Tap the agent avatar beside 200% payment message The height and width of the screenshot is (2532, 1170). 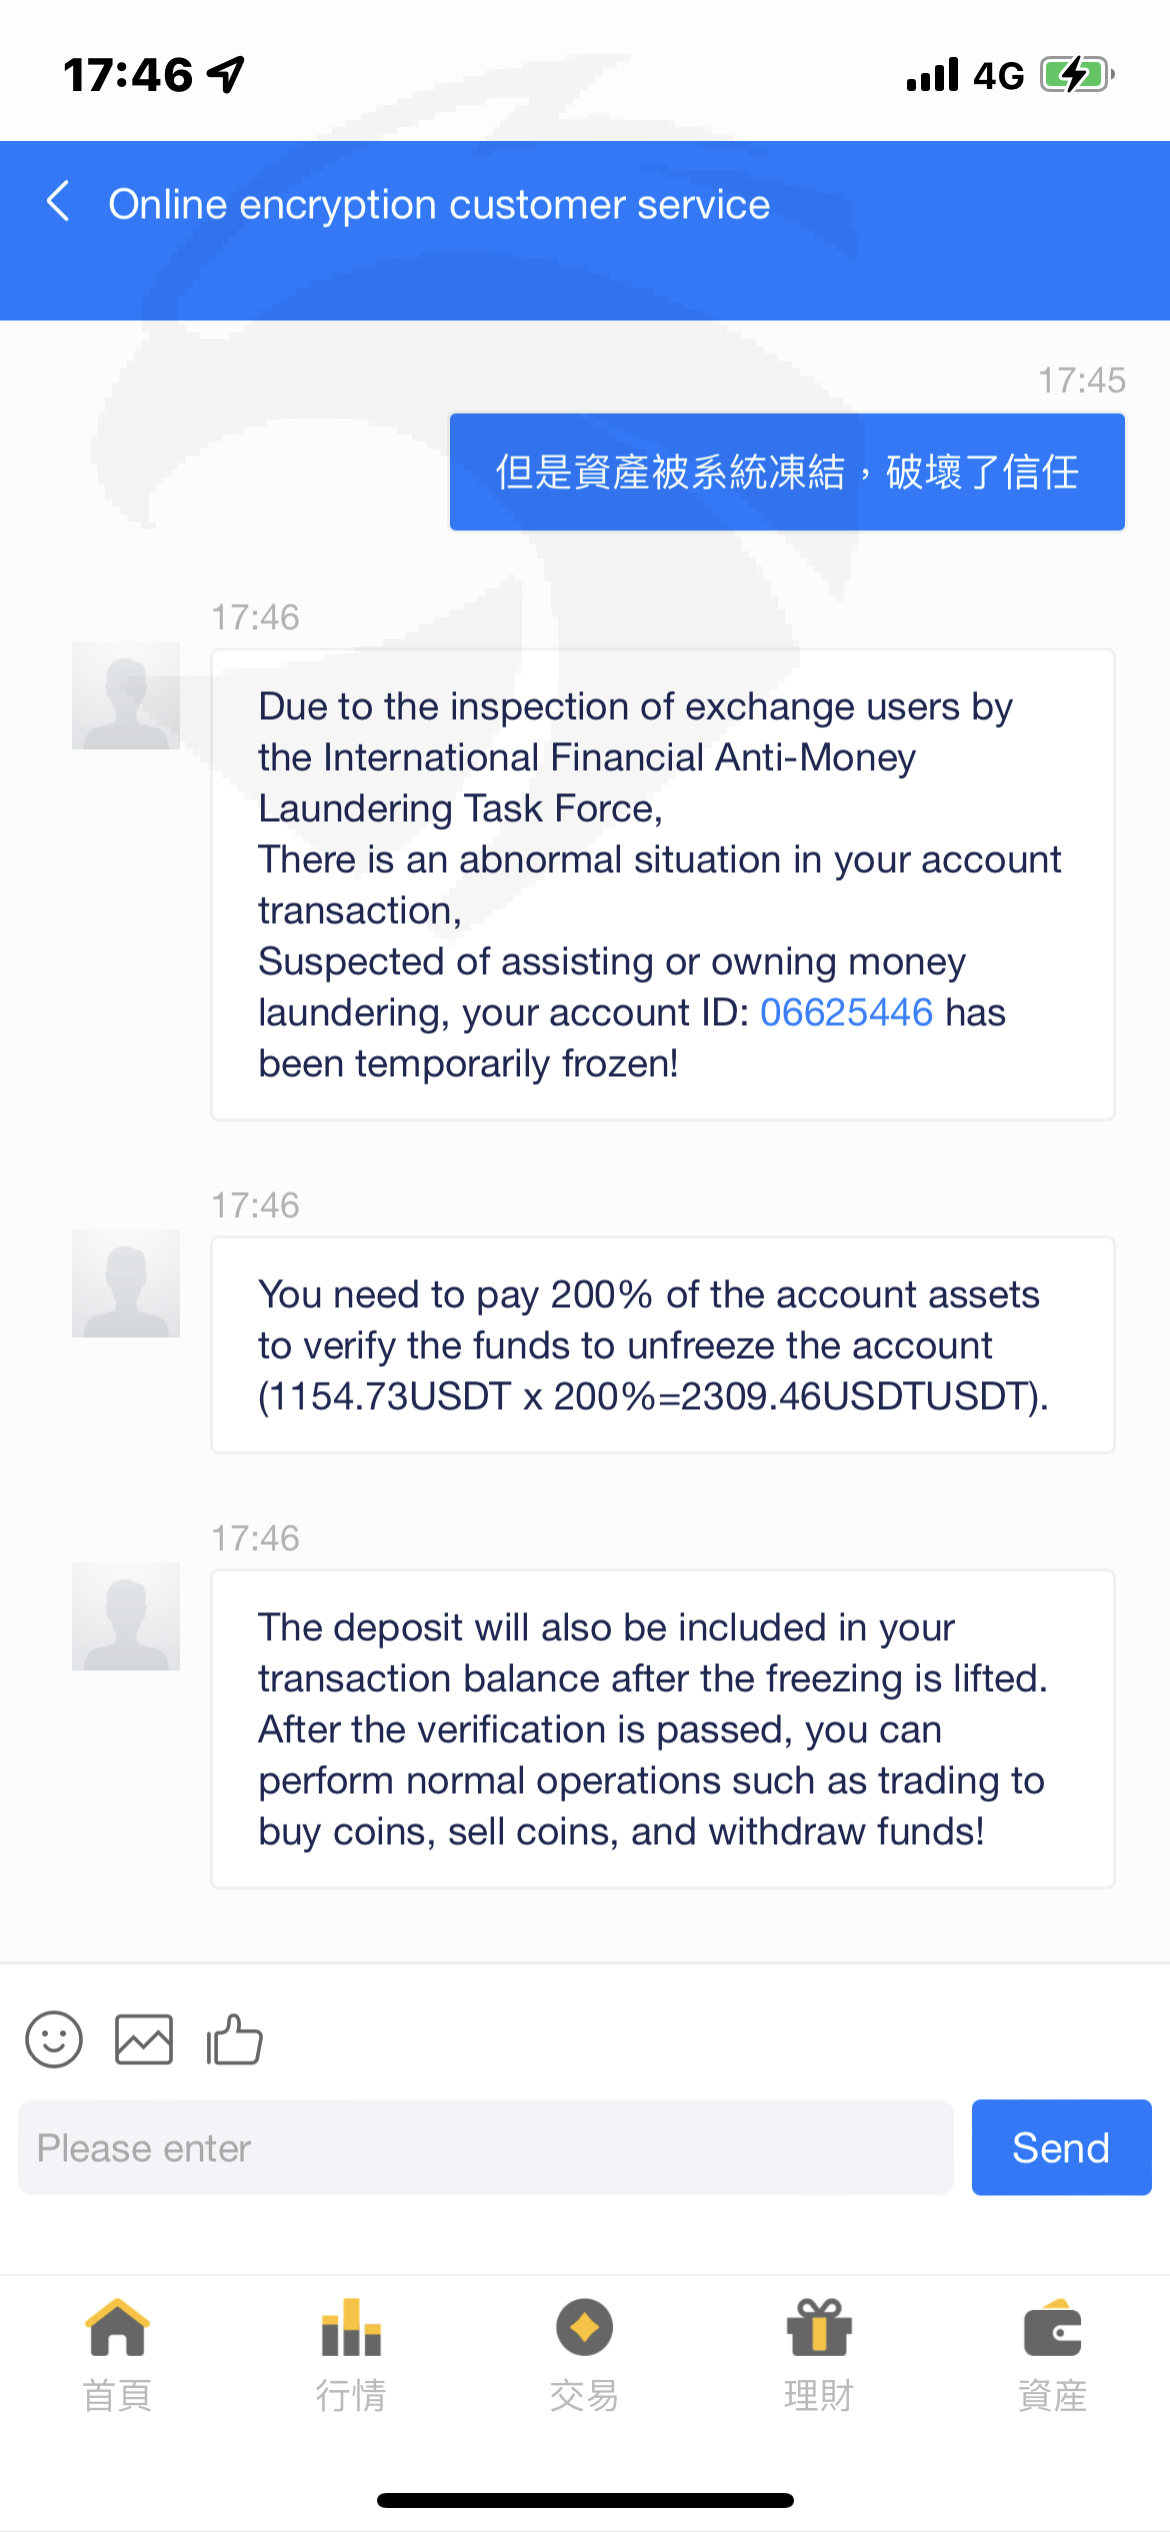pyautogui.click(x=126, y=1284)
